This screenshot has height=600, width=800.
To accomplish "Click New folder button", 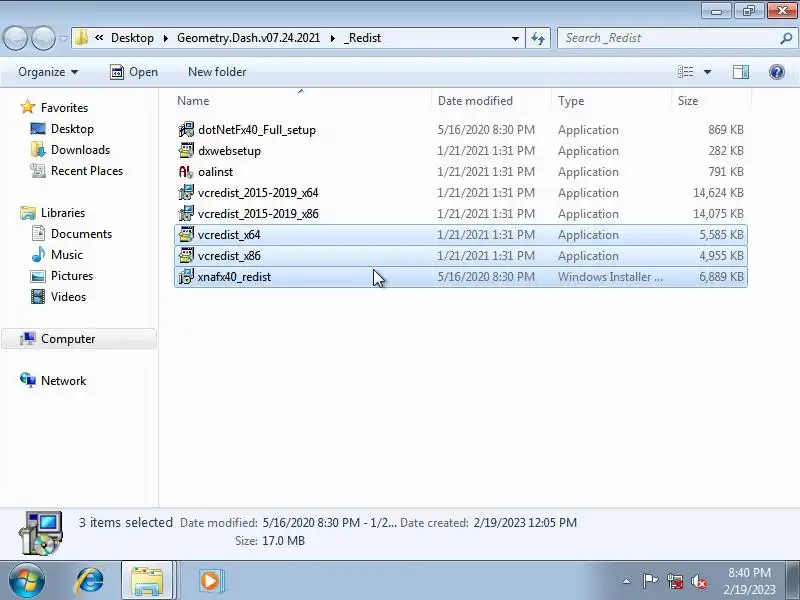I will [x=217, y=72].
